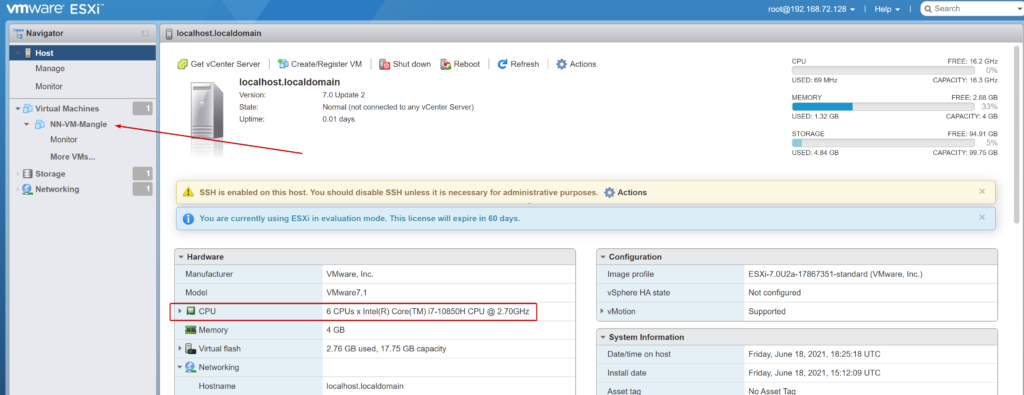Image resolution: width=1024 pixels, height=395 pixels.
Task: Open More VMs... in Navigator
Action: point(72,157)
